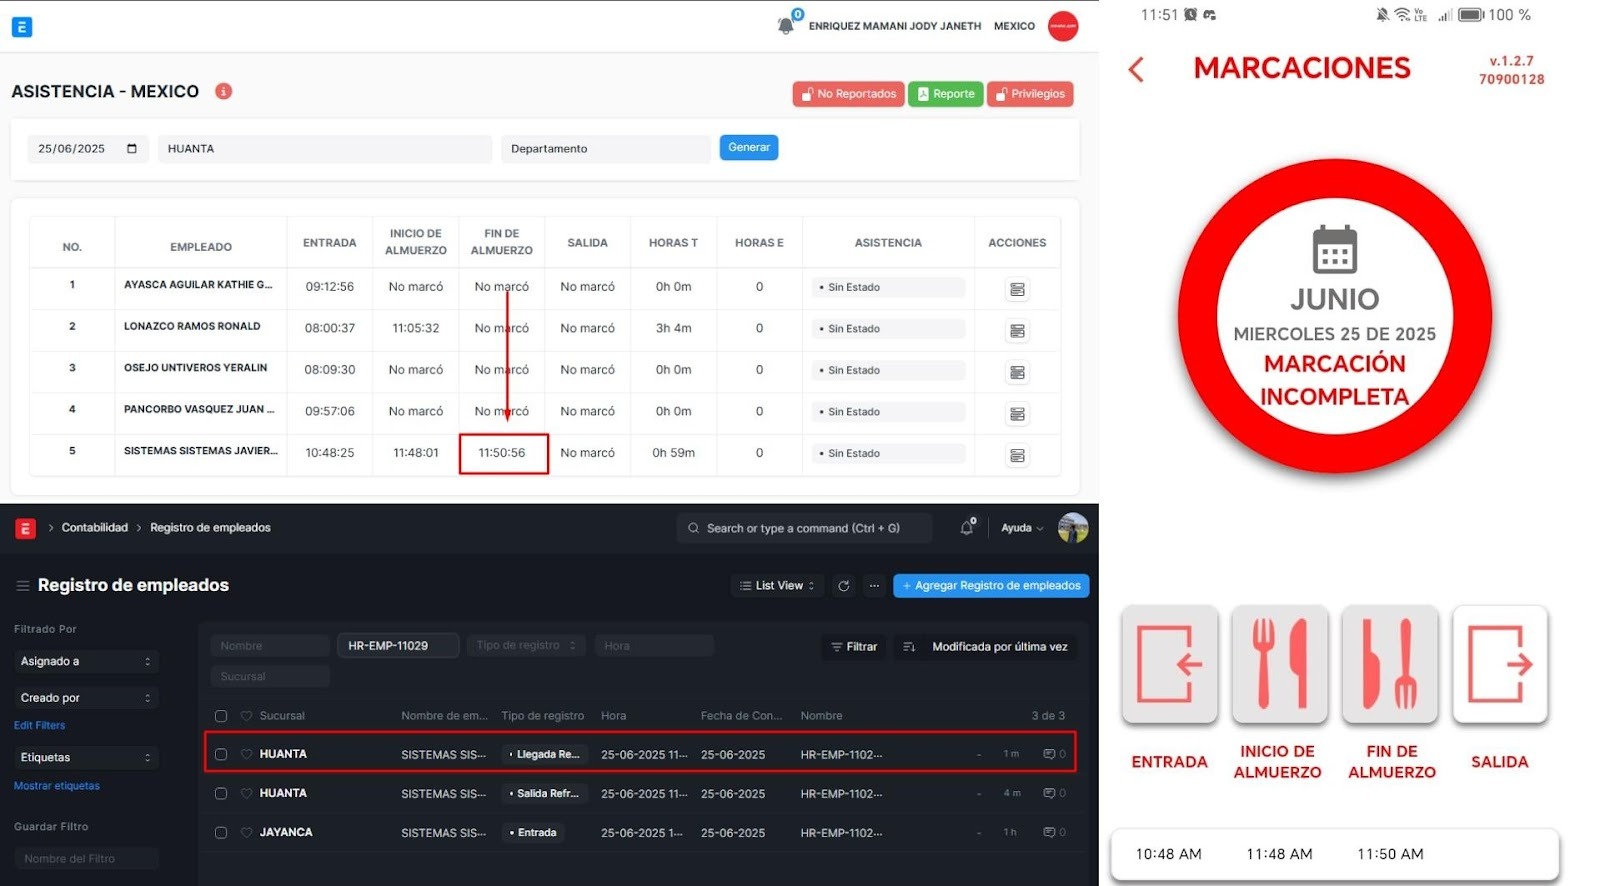The image size is (1600, 886).
Task: Tap the ENTRADA door icon
Action: 1169,663
